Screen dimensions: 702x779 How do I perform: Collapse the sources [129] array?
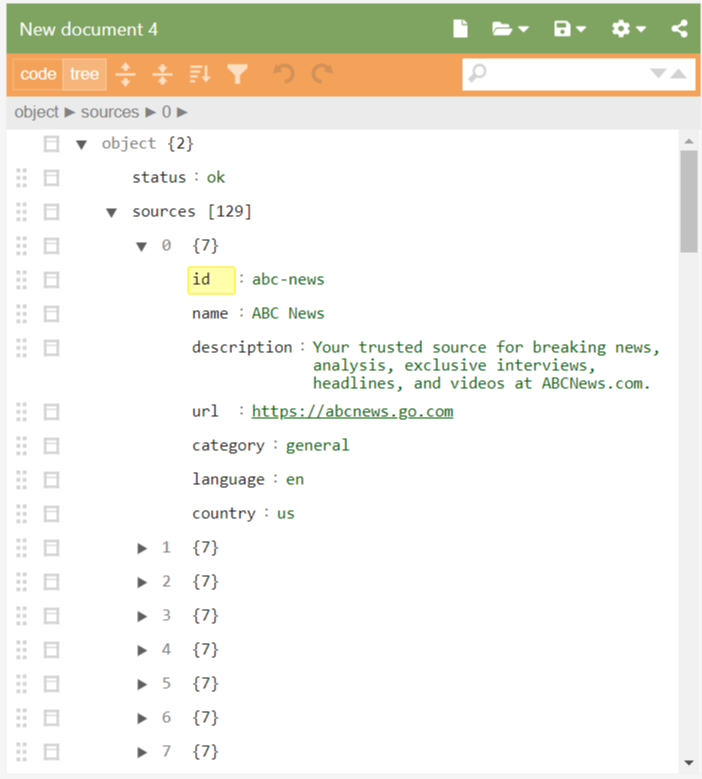(111, 213)
